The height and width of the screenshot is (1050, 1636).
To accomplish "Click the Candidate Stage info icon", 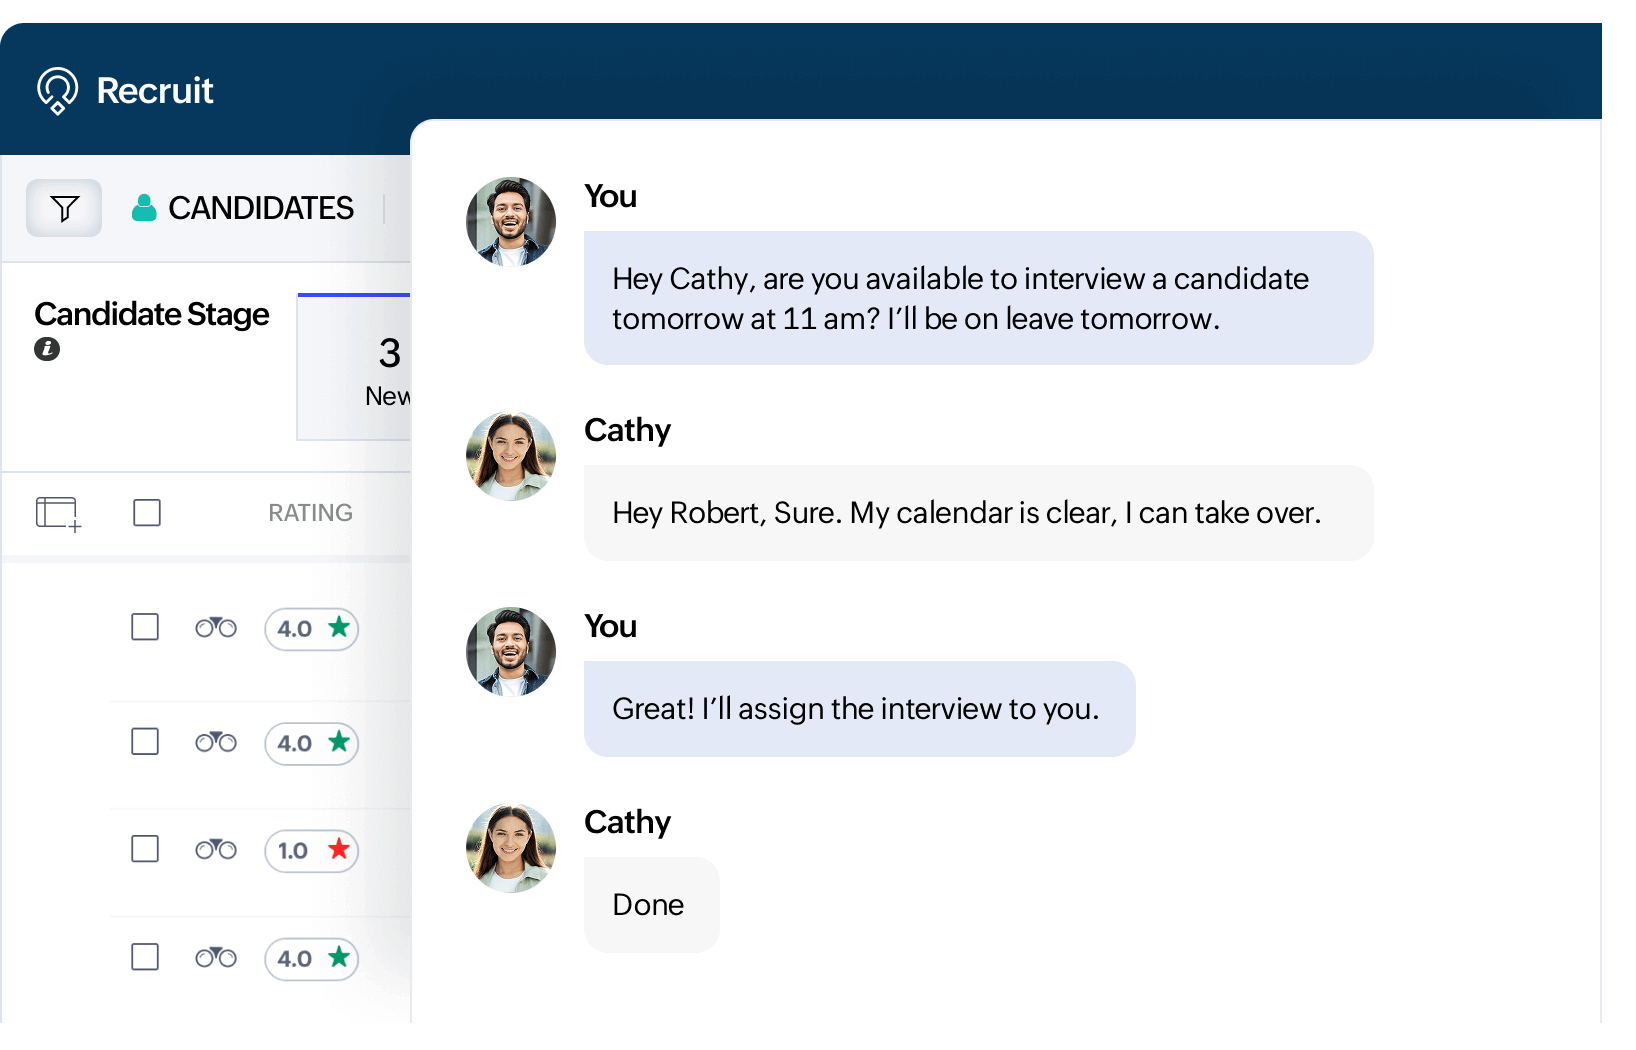I will 47,350.
